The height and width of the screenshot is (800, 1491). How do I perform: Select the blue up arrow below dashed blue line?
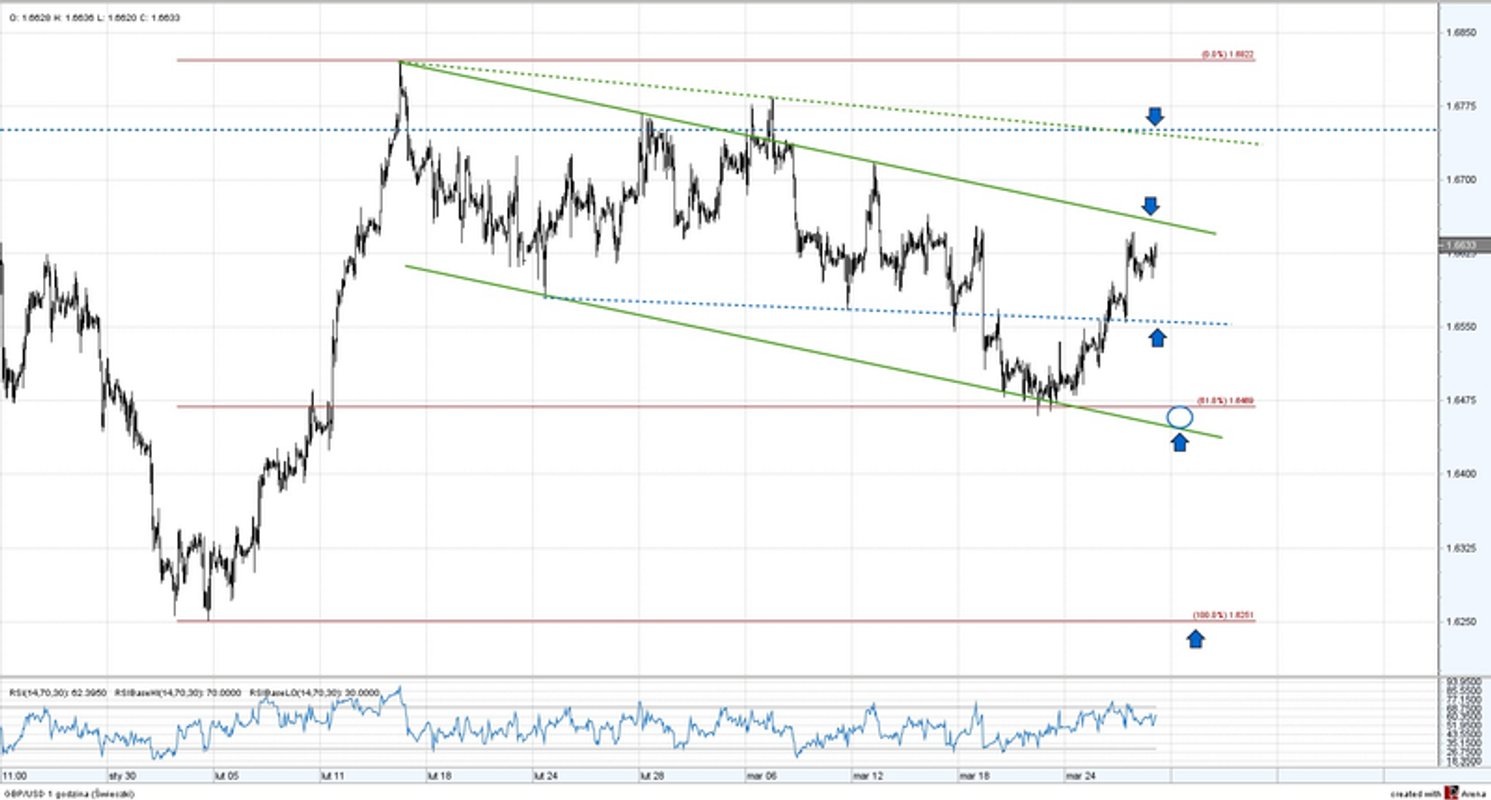tap(1158, 338)
